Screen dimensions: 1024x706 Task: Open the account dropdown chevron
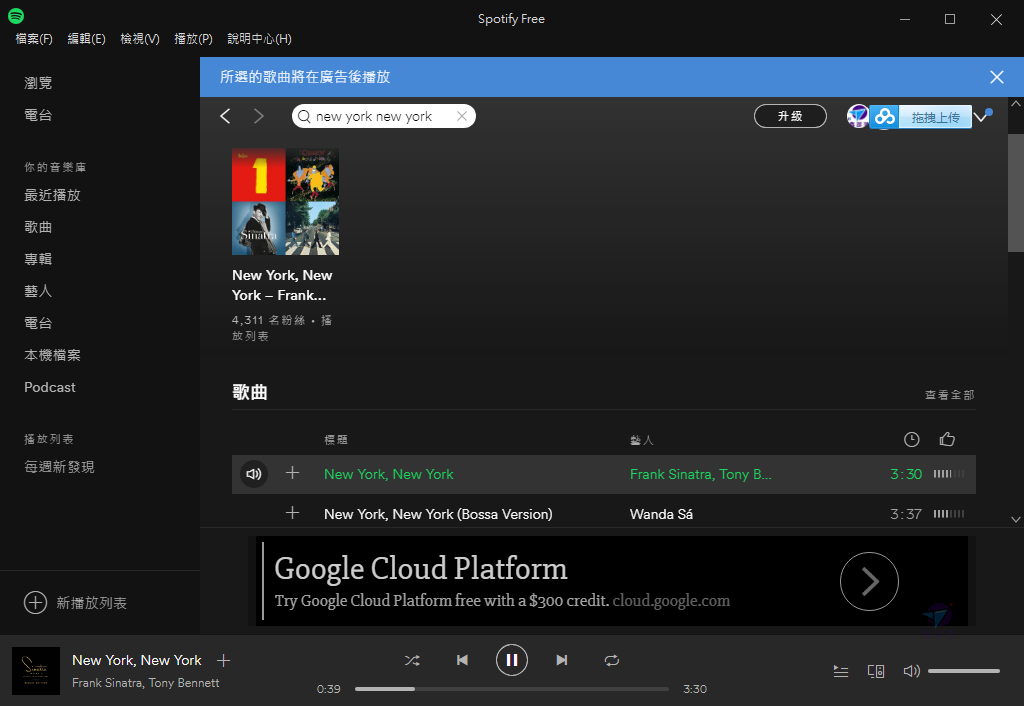pyautogui.click(x=980, y=117)
